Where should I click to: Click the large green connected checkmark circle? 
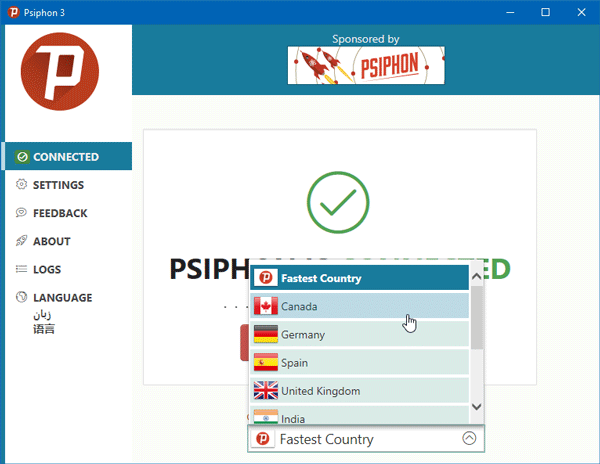pyautogui.click(x=338, y=202)
